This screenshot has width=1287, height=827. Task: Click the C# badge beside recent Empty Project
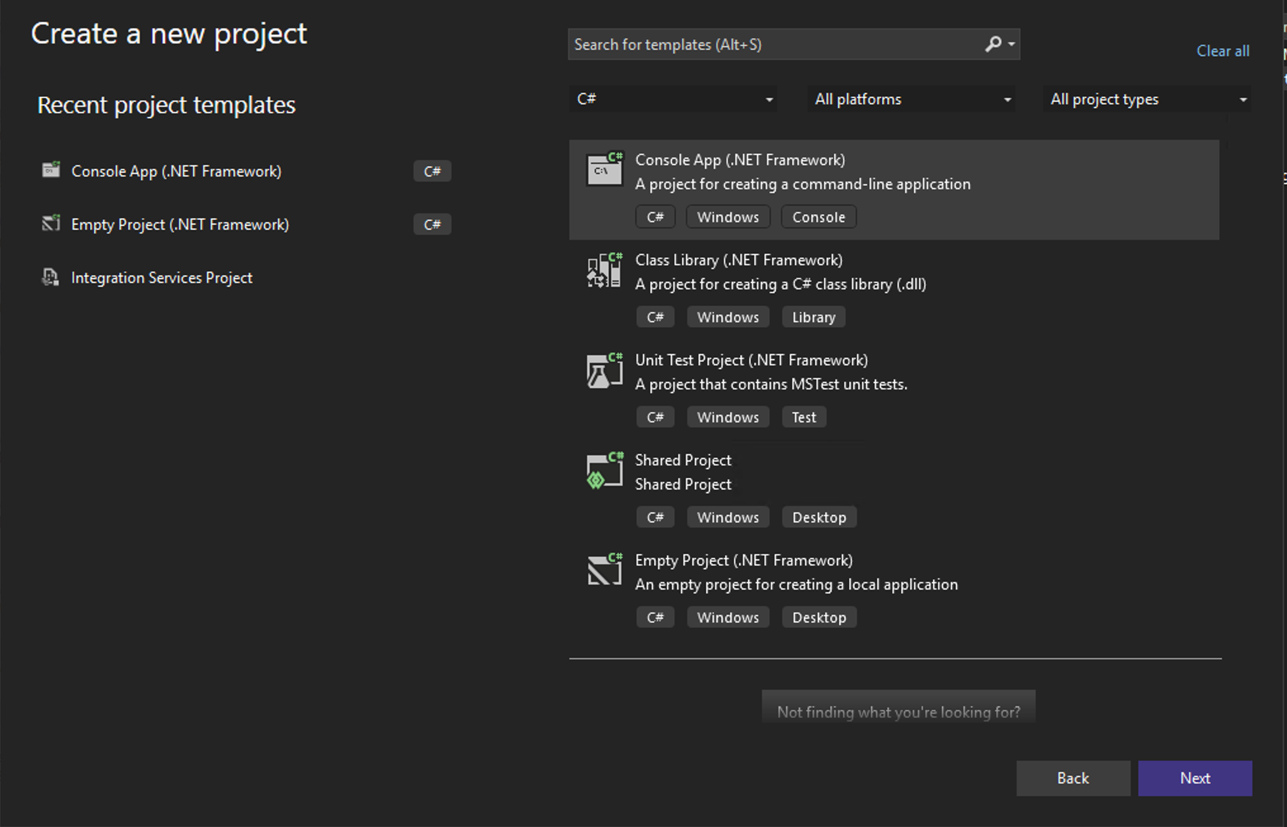pyautogui.click(x=432, y=224)
